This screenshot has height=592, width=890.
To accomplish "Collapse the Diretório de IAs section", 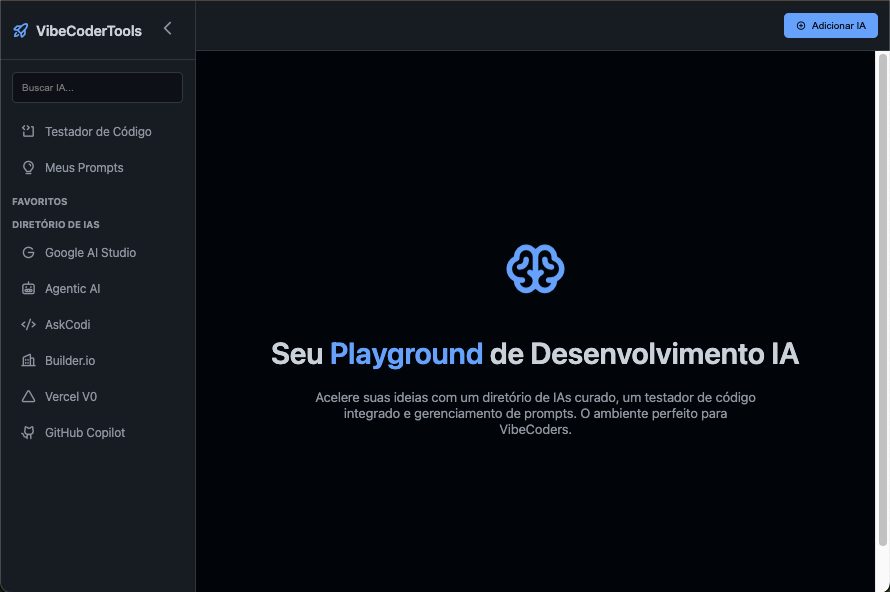I will point(56,225).
